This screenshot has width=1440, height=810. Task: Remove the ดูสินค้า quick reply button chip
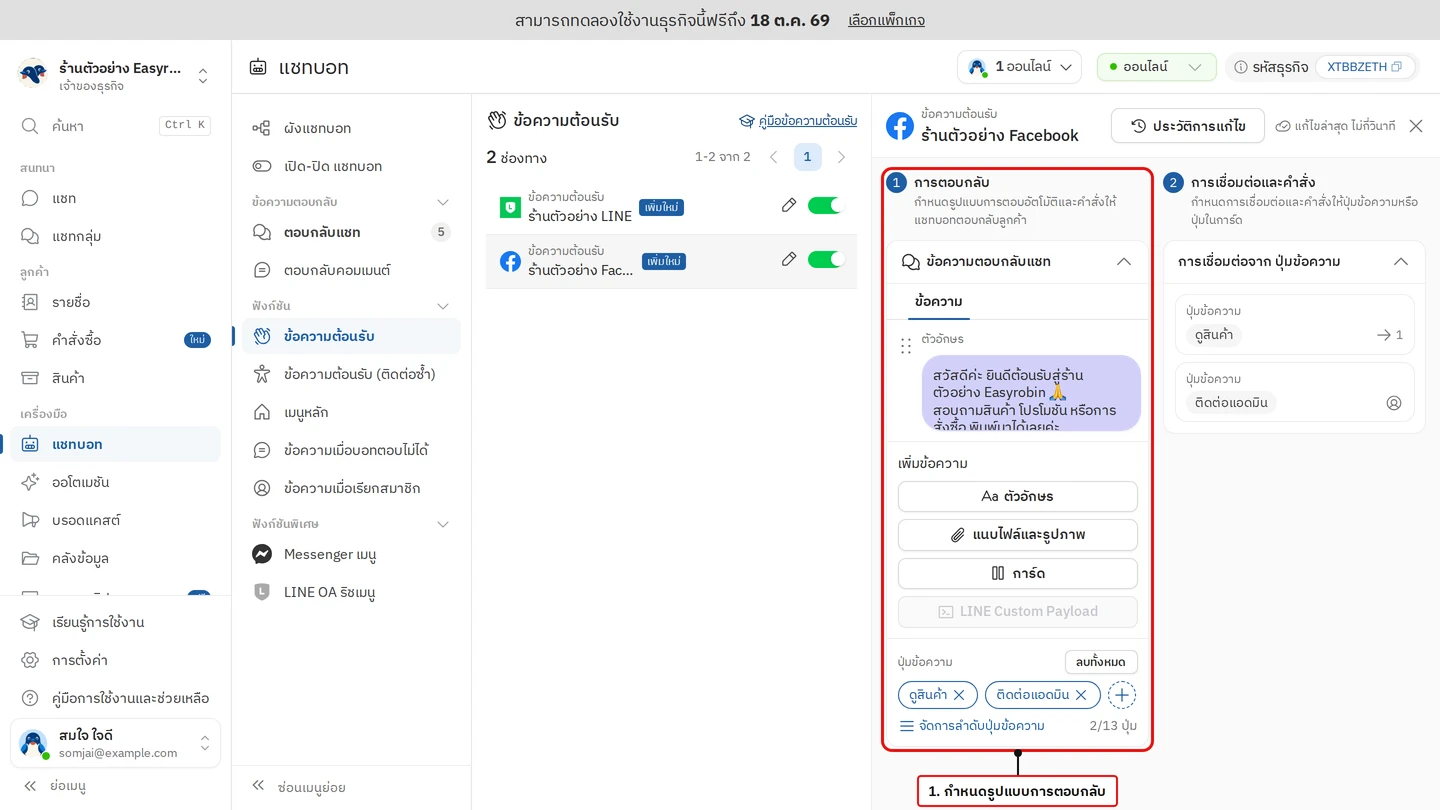[x=959, y=695]
